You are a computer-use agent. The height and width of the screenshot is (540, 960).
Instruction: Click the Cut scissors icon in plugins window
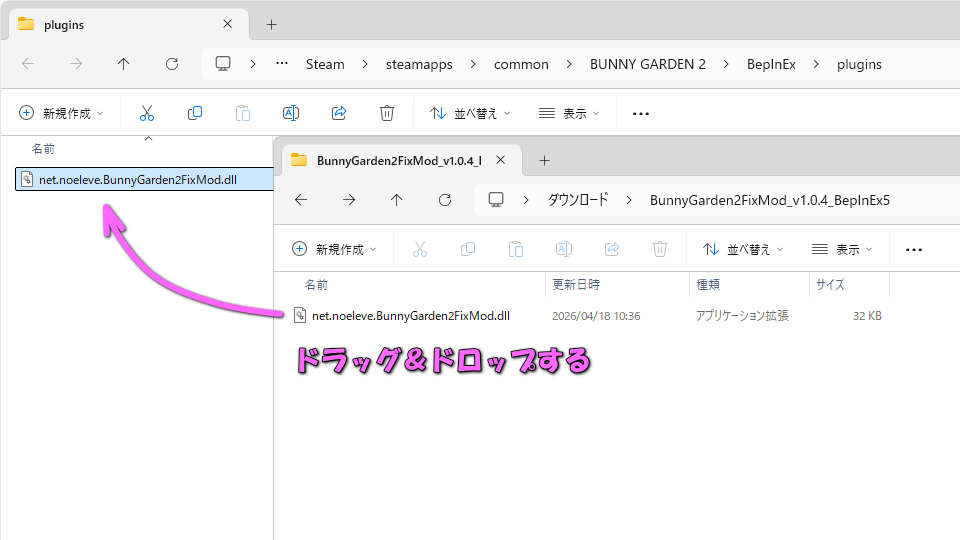[147, 113]
